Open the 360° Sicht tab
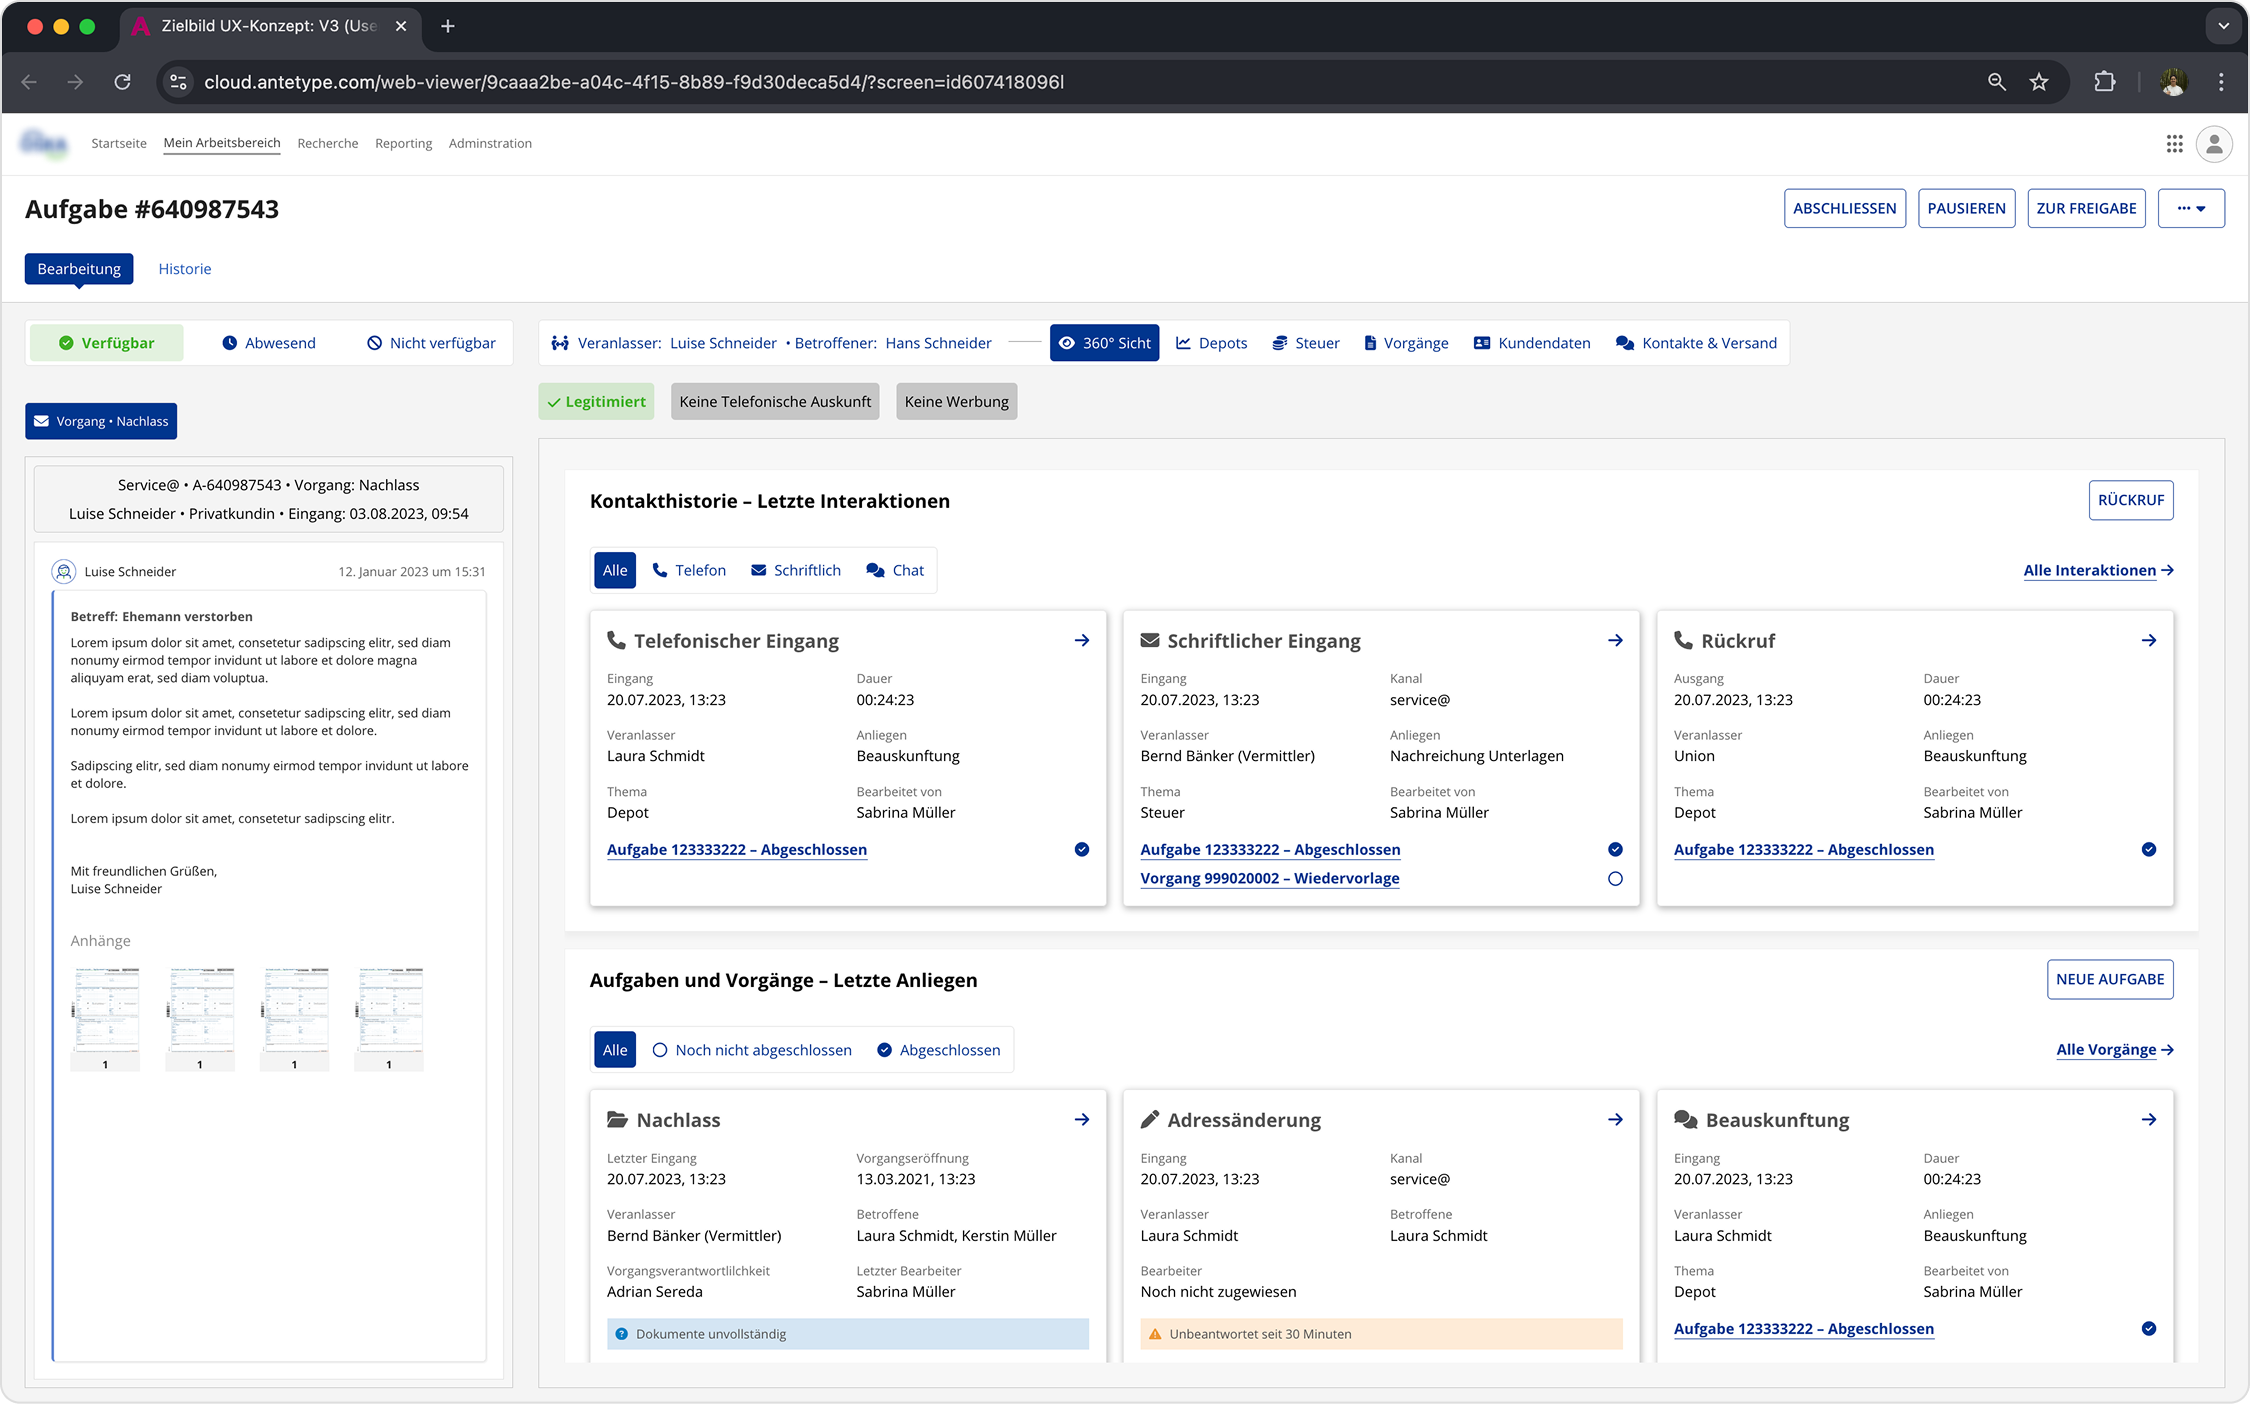Image resolution: width=2250 pixels, height=1404 pixels. pyautogui.click(x=1104, y=343)
